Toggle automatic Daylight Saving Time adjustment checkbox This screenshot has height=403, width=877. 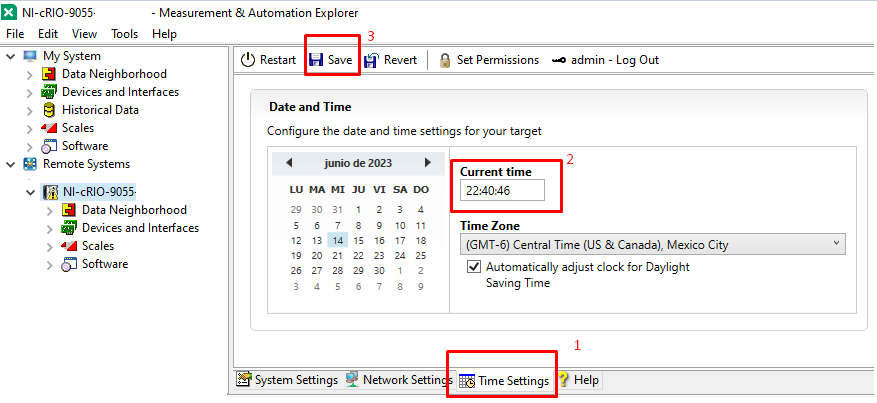click(474, 268)
